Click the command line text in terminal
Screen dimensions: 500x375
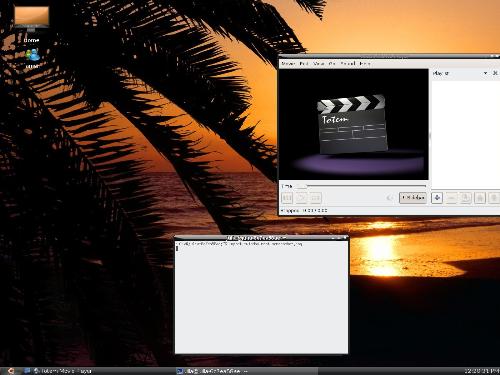239,244
